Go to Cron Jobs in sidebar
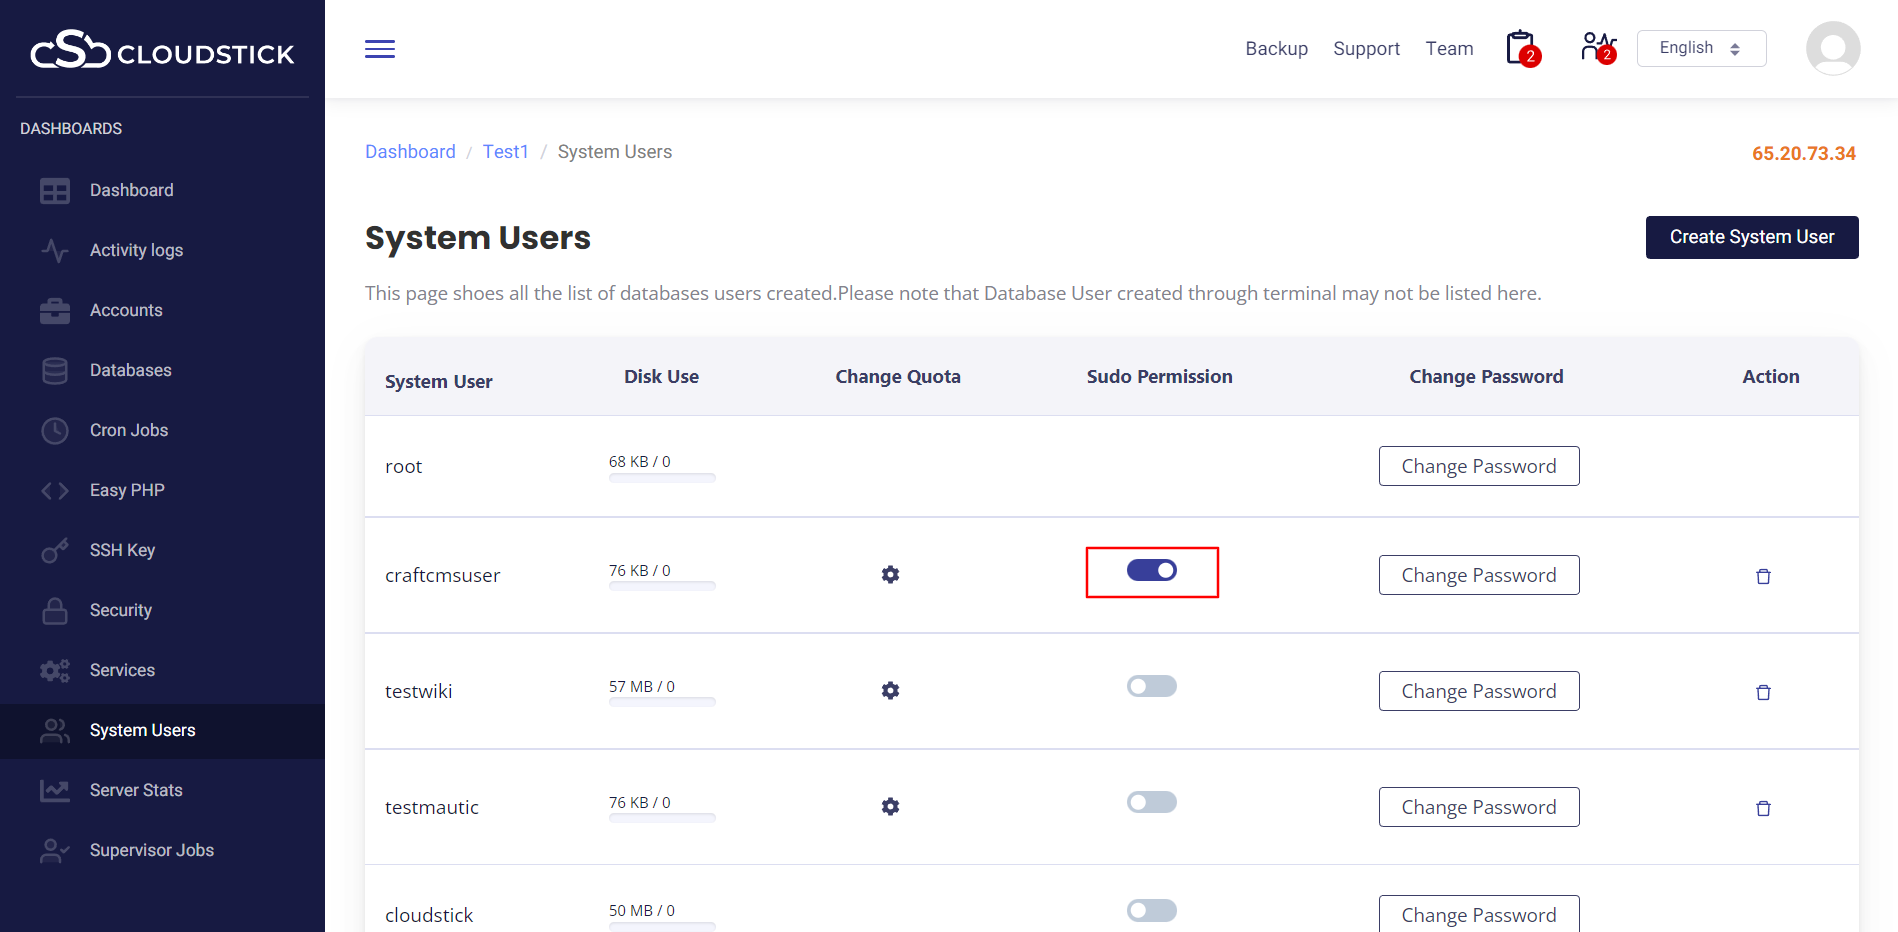The image size is (1898, 932). pyautogui.click(x=129, y=430)
